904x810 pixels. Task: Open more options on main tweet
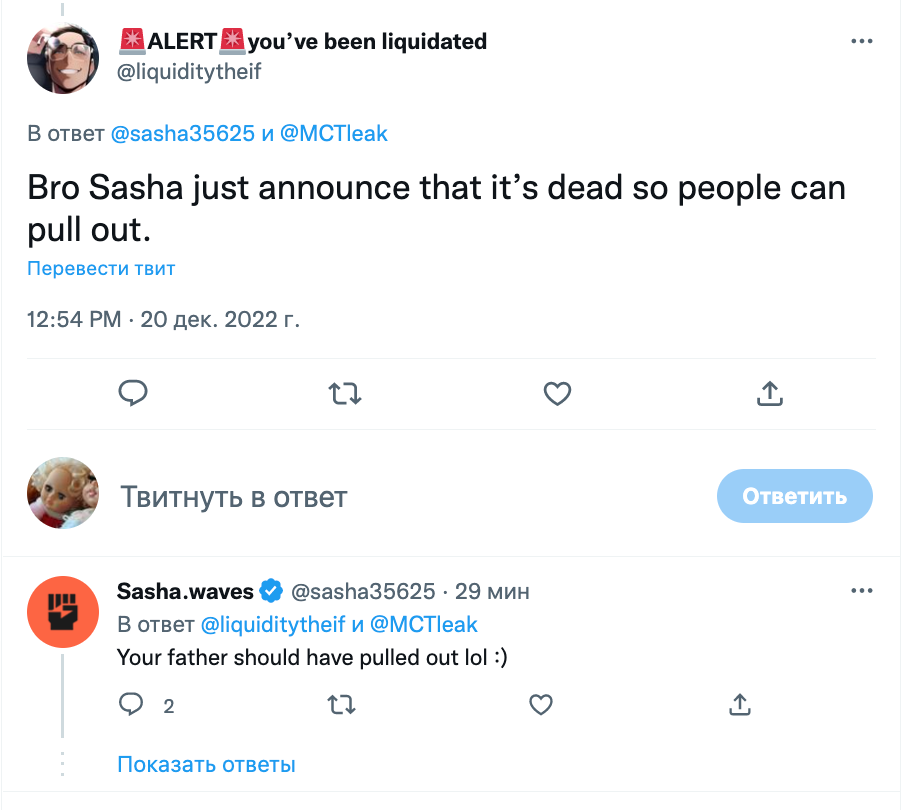pos(861,42)
